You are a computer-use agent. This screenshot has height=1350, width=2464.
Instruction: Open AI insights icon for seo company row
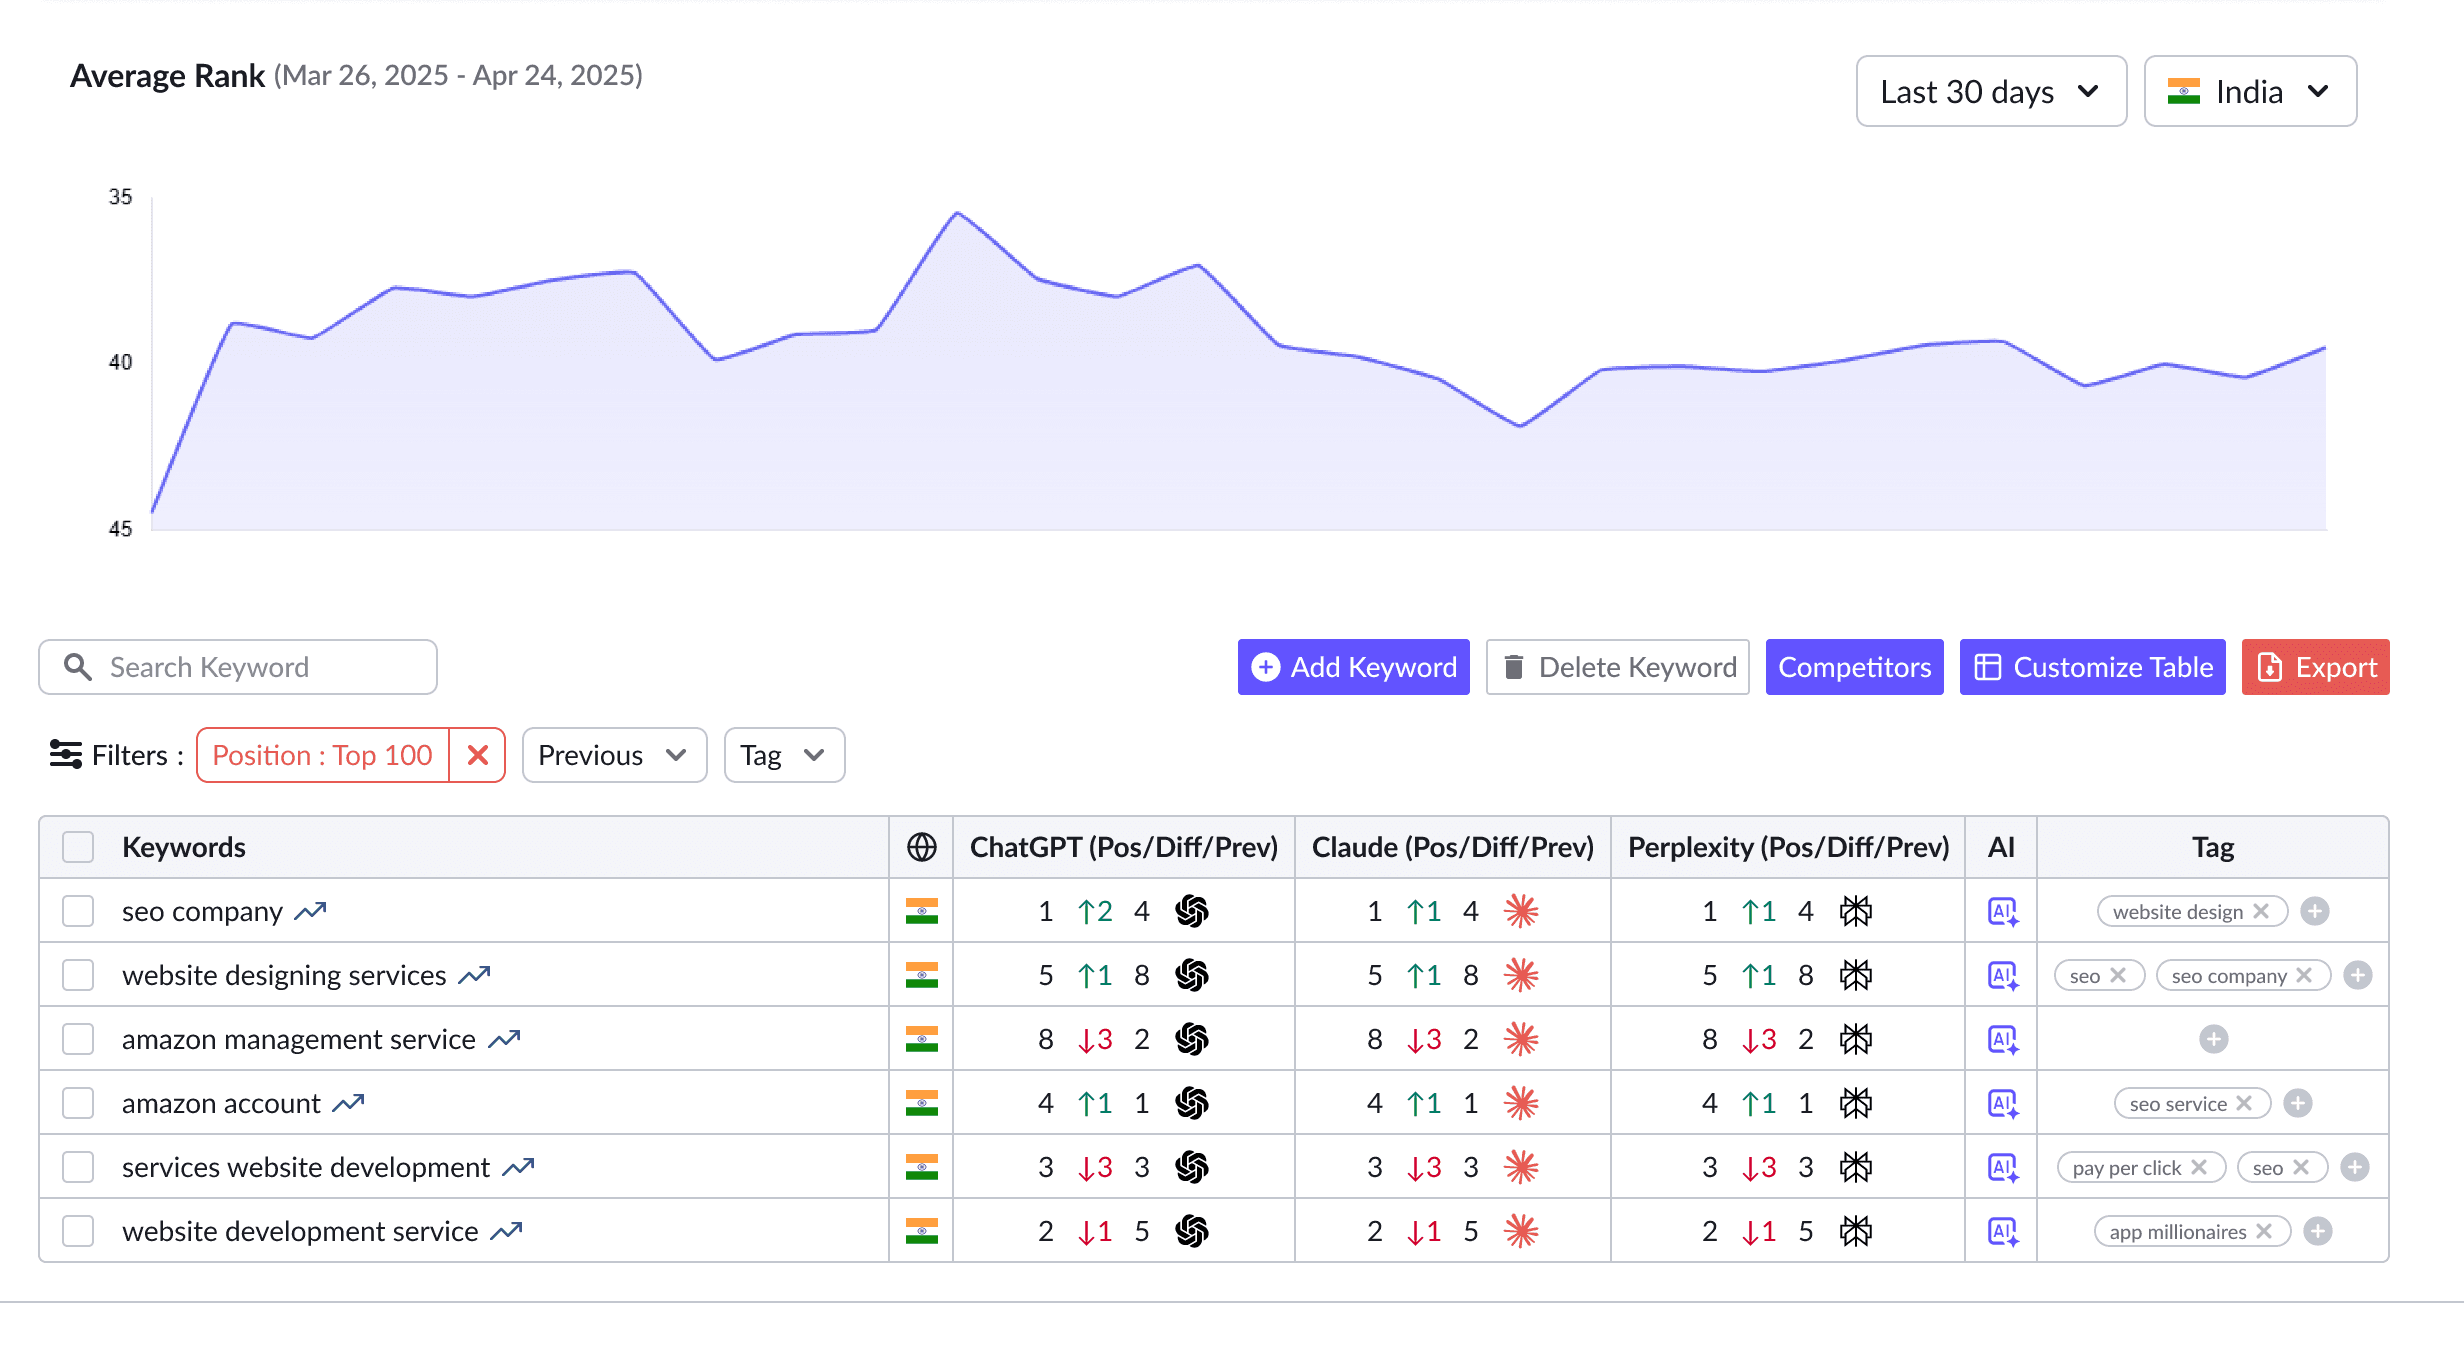pyautogui.click(x=2002, y=911)
